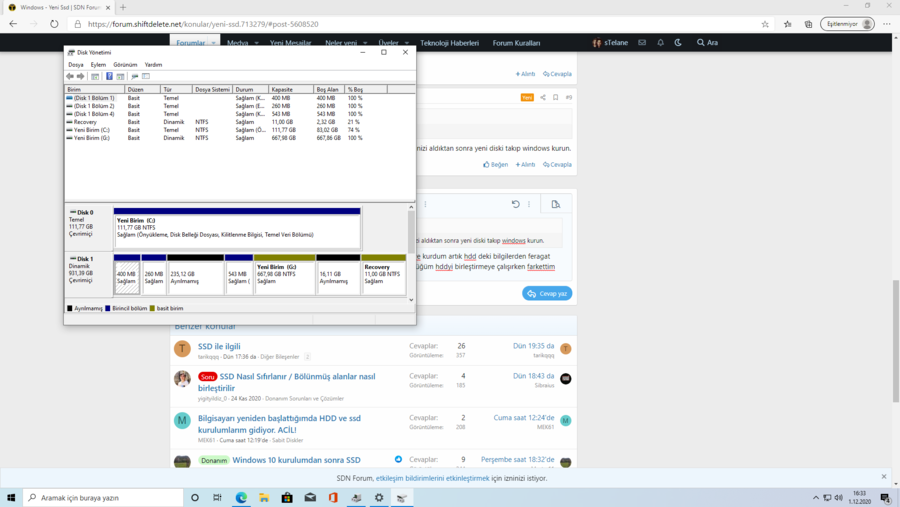Click Beğen on post #9

tap(495, 165)
